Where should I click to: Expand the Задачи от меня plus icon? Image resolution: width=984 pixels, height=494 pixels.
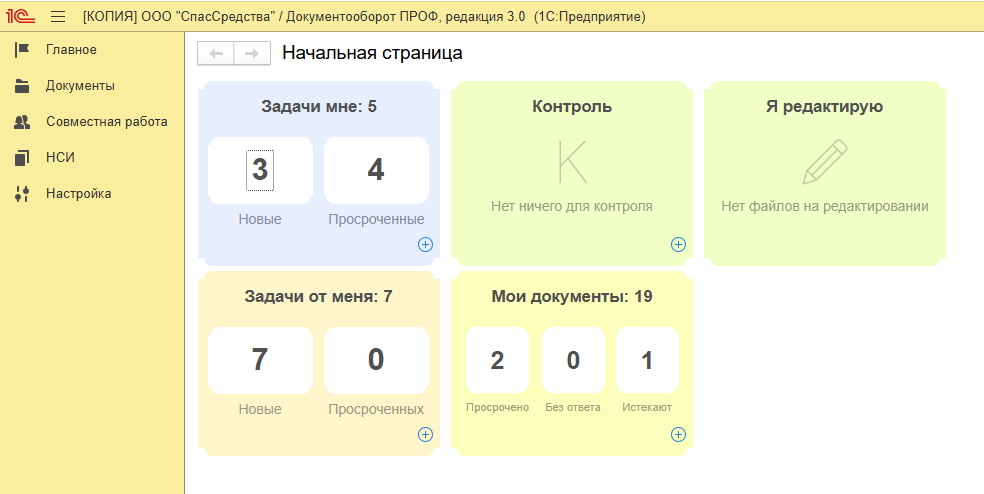(425, 434)
